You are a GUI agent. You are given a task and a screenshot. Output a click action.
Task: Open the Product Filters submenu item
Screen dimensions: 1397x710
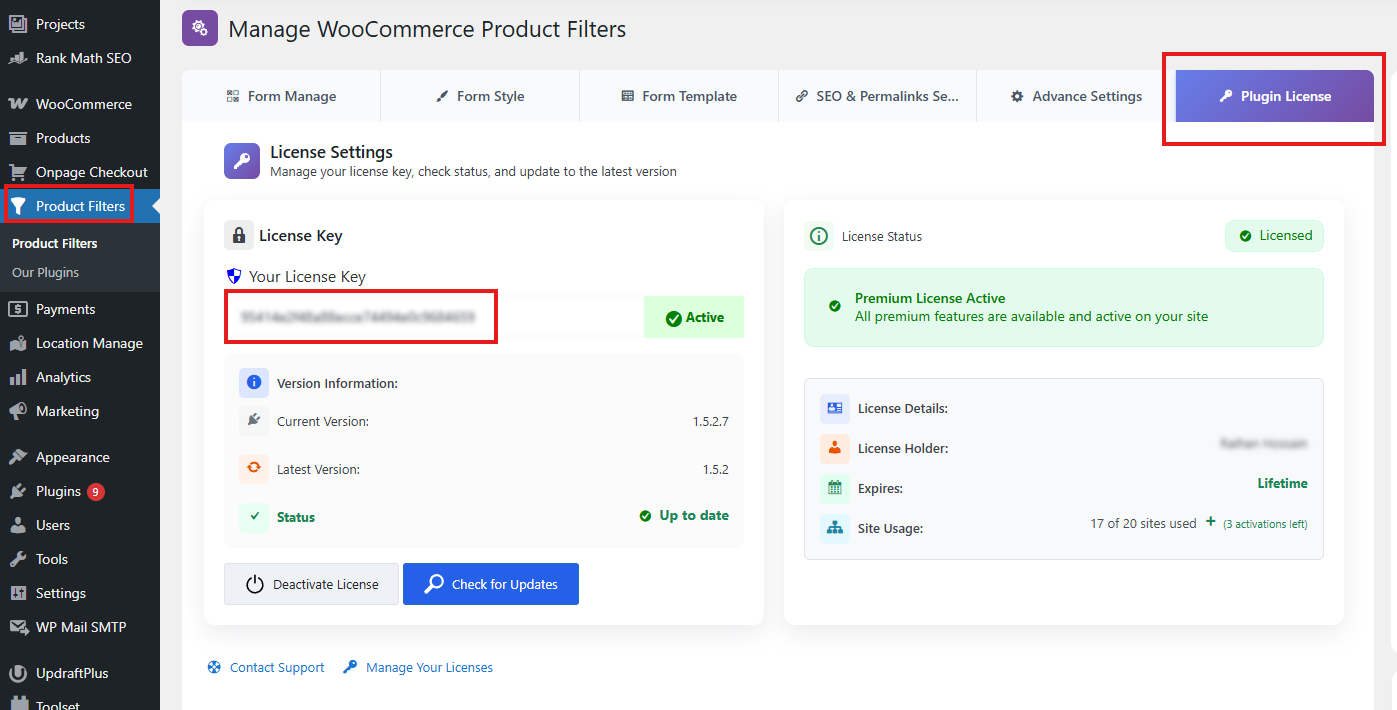tap(55, 243)
